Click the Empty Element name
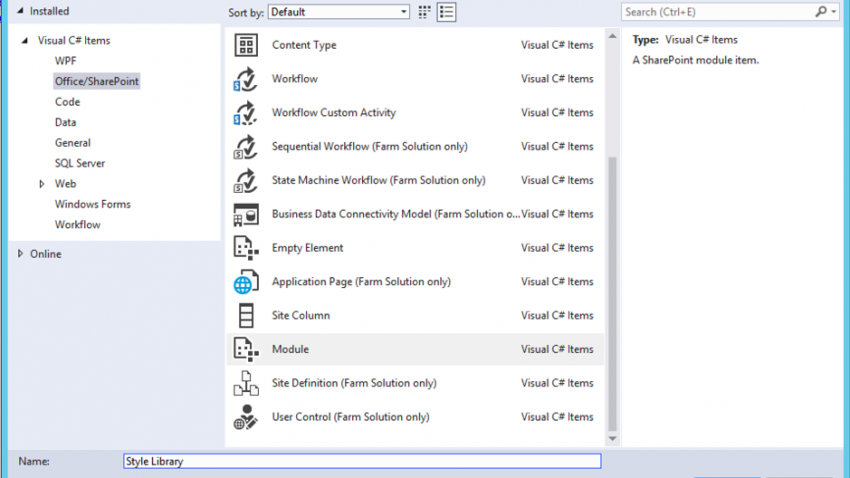This screenshot has height=478, width=850. click(307, 248)
